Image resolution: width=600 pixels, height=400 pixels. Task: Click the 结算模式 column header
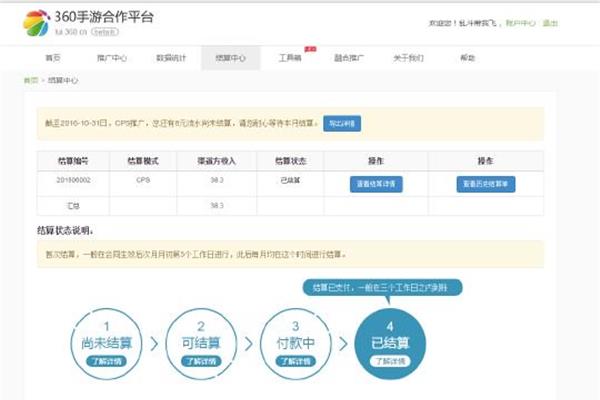[x=143, y=161]
